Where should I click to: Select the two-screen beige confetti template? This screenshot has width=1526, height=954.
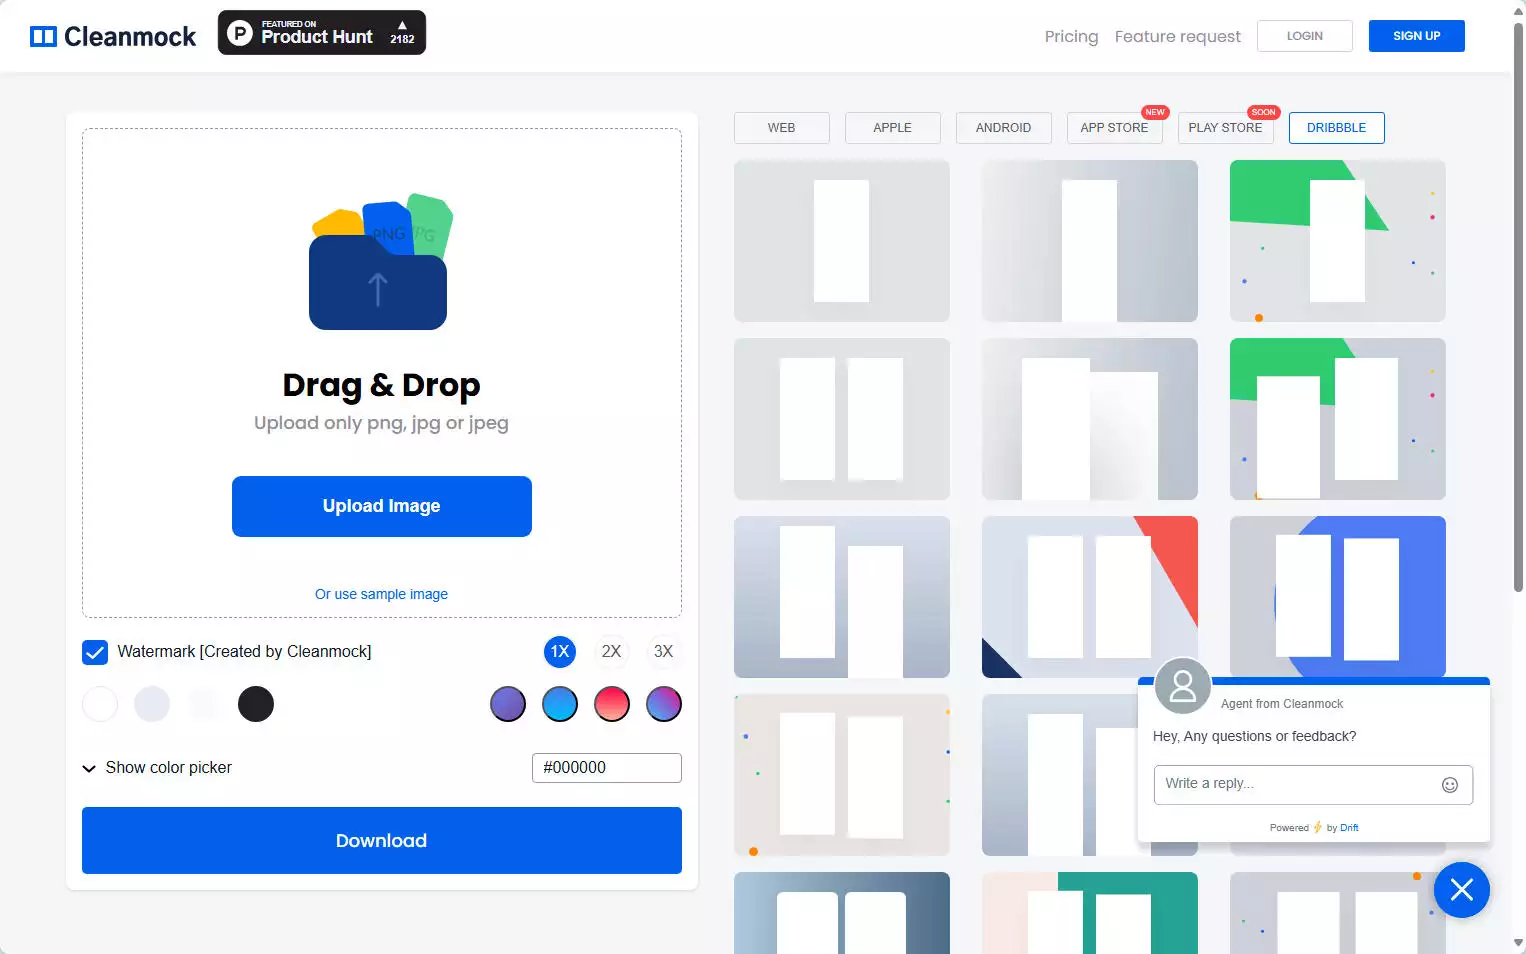[x=842, y=775]
